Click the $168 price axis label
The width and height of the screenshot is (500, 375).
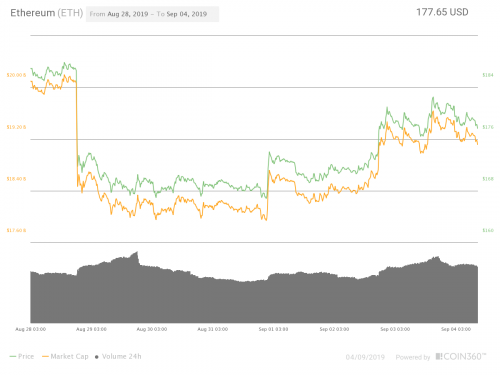488,179
